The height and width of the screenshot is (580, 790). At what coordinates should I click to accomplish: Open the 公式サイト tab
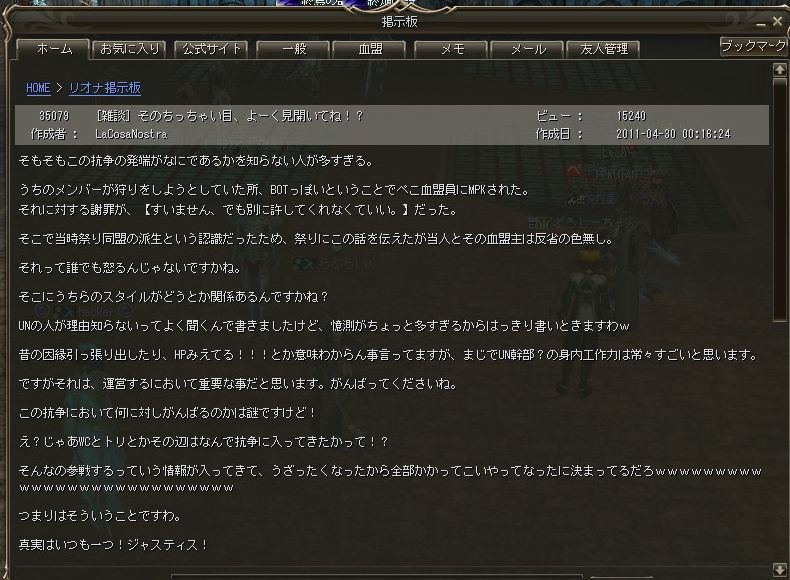point(212,49)
